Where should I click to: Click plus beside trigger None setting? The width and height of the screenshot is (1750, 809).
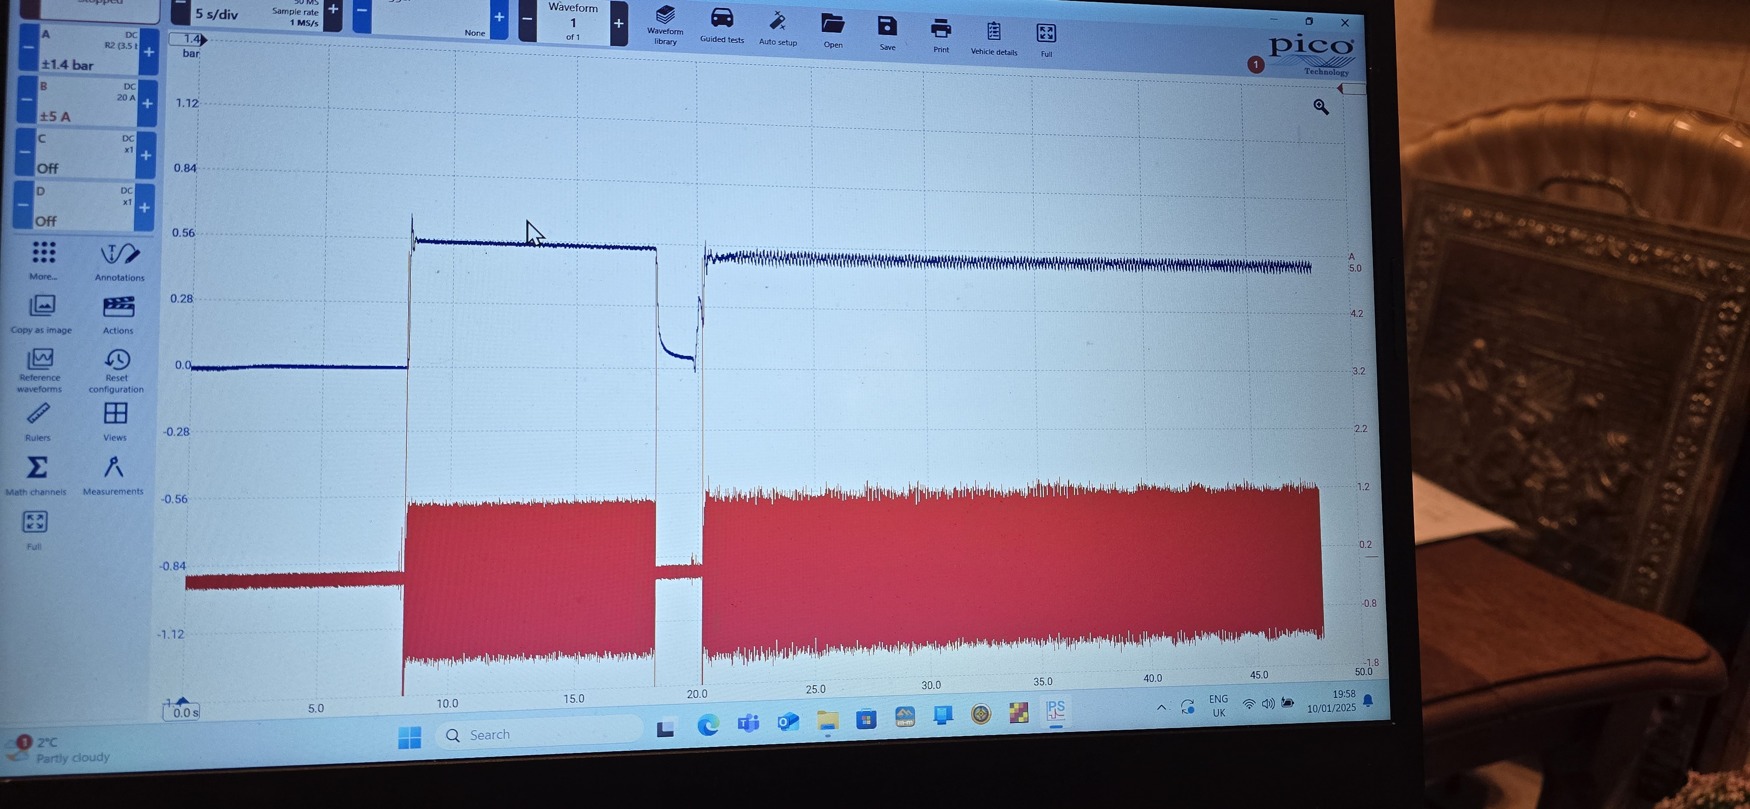coord(499,17)
